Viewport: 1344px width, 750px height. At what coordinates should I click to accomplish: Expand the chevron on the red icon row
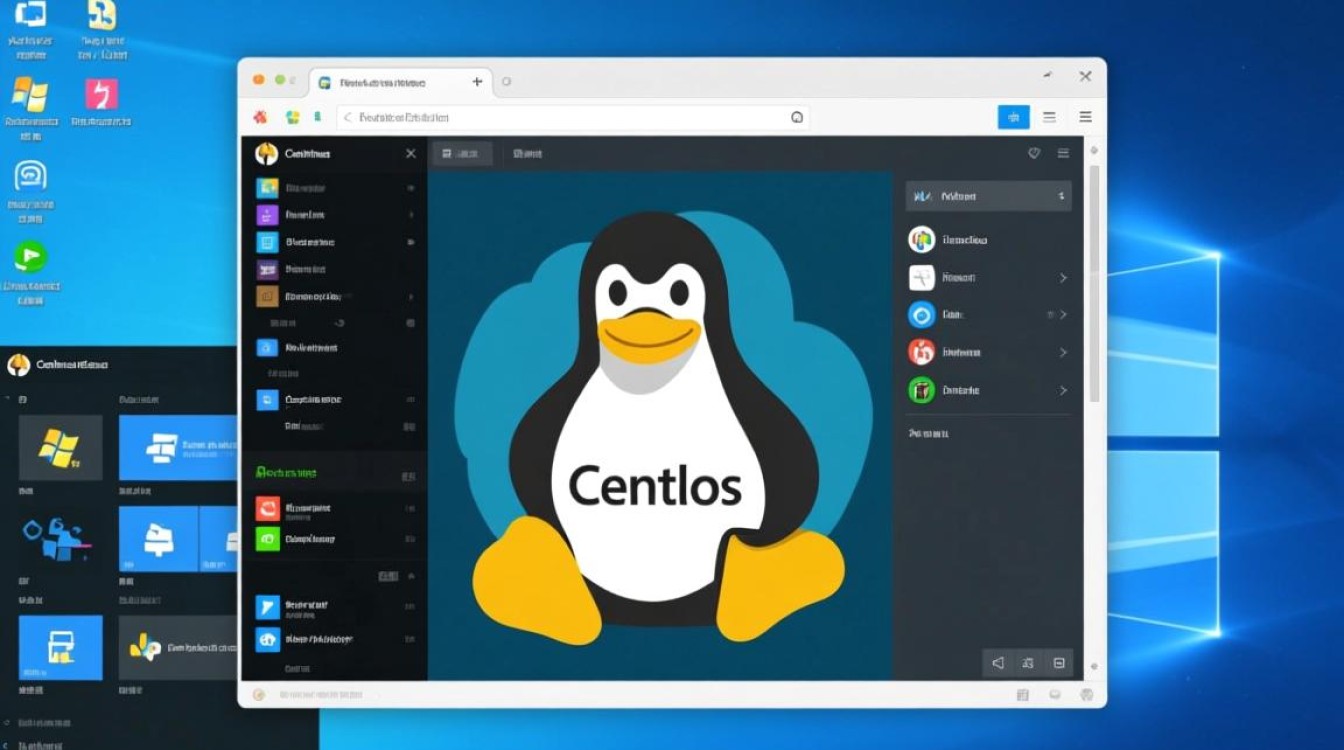1063,353
